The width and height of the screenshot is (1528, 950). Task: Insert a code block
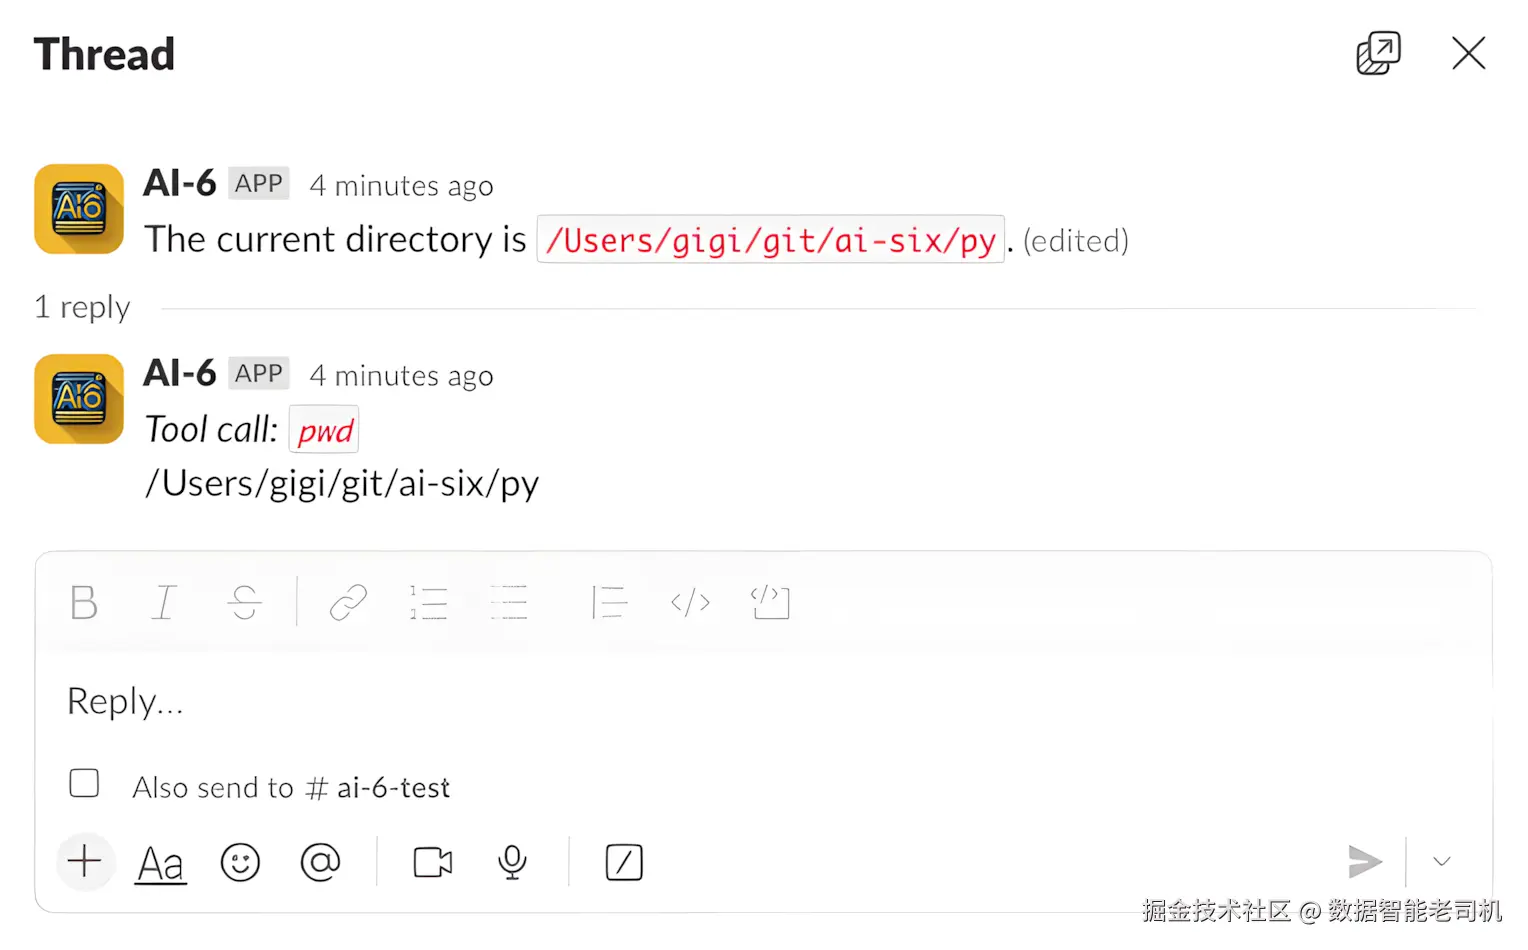click(770, 603)
